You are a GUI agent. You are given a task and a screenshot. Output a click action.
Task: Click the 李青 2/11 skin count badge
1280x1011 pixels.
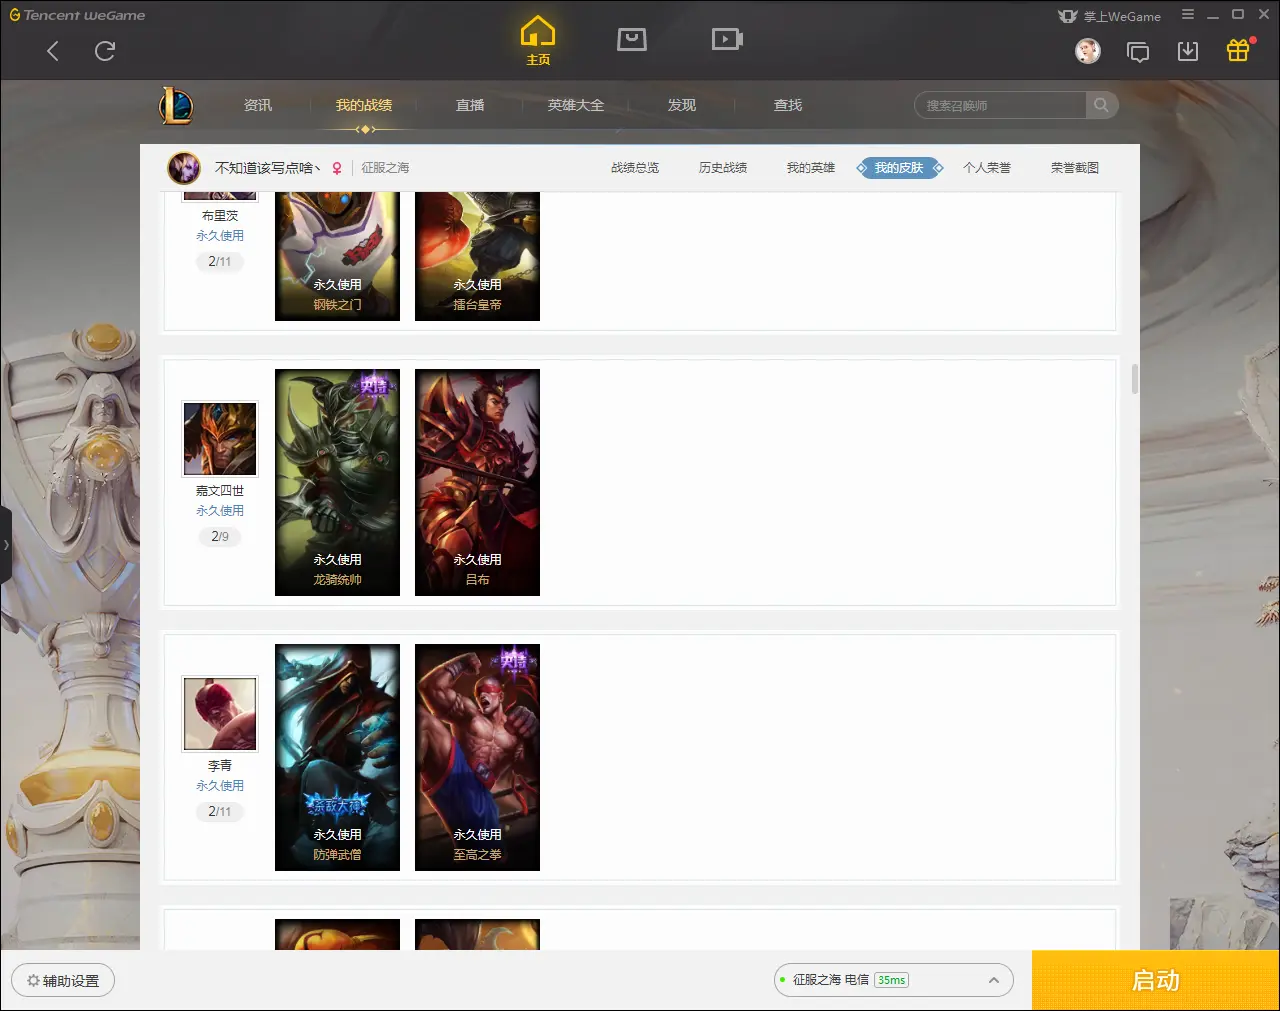click(x=220, y=812)
